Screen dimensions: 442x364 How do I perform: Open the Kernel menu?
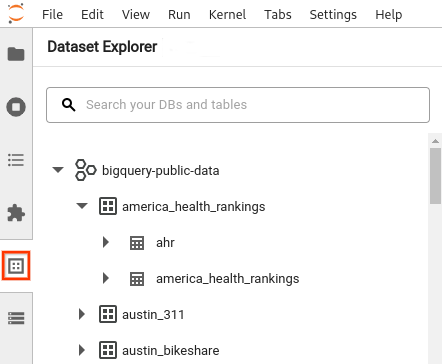point(227,15)
